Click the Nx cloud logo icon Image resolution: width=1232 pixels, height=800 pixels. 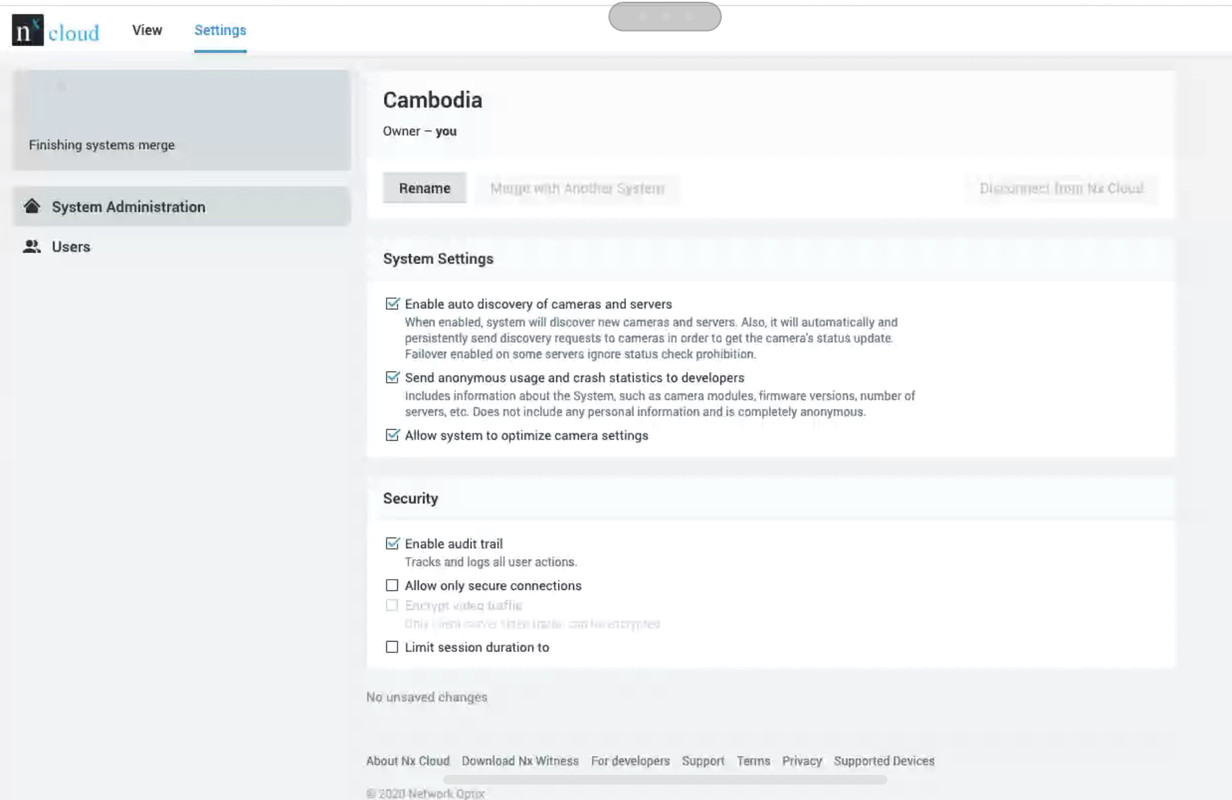[56, 31]
